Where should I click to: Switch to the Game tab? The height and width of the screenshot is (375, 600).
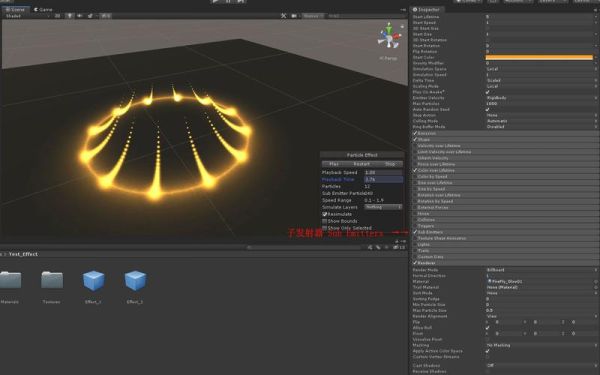point(43,9)
